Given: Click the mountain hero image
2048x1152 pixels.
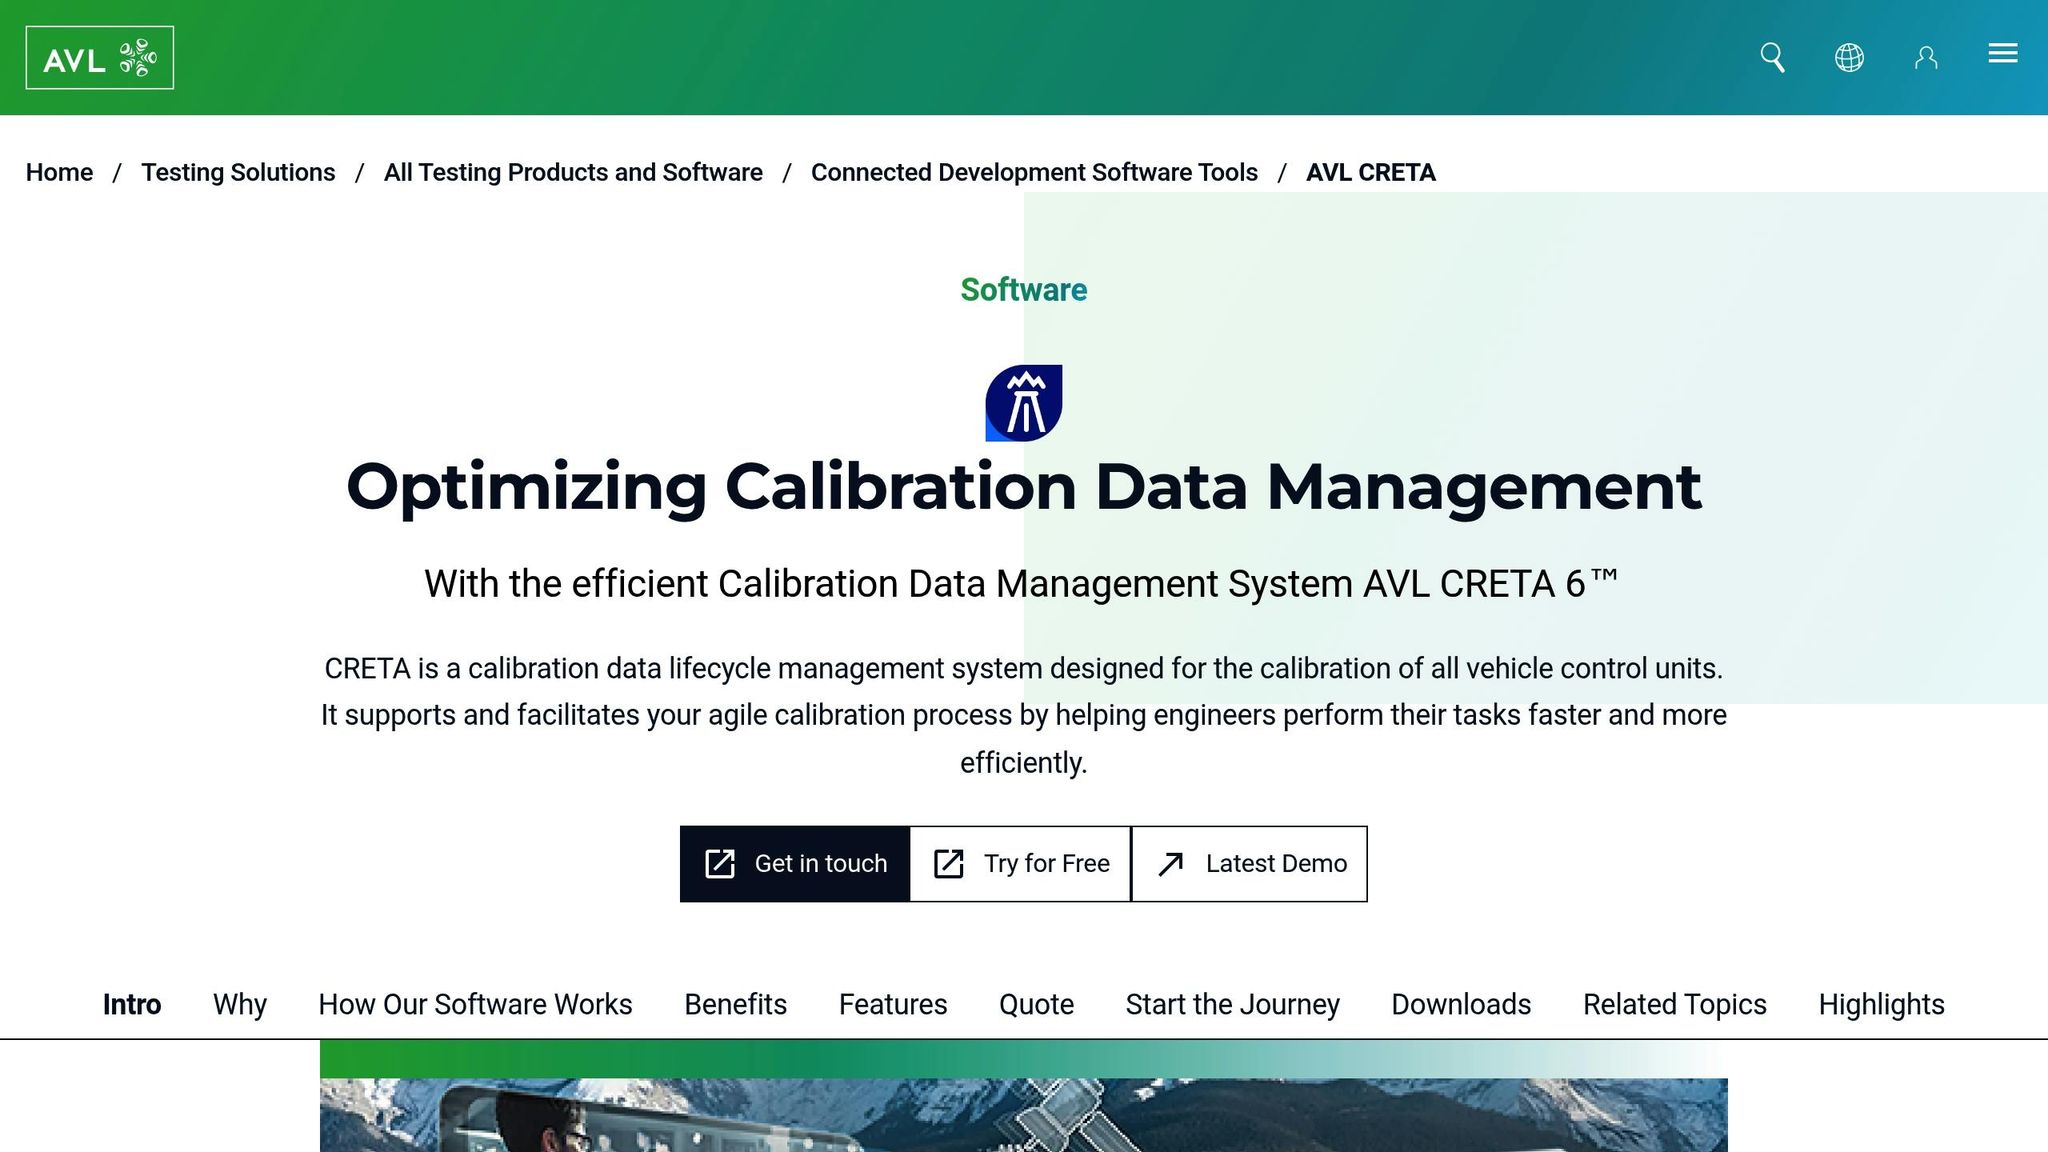Looking at the screenshot, I should click(x=1023, y=1115).
